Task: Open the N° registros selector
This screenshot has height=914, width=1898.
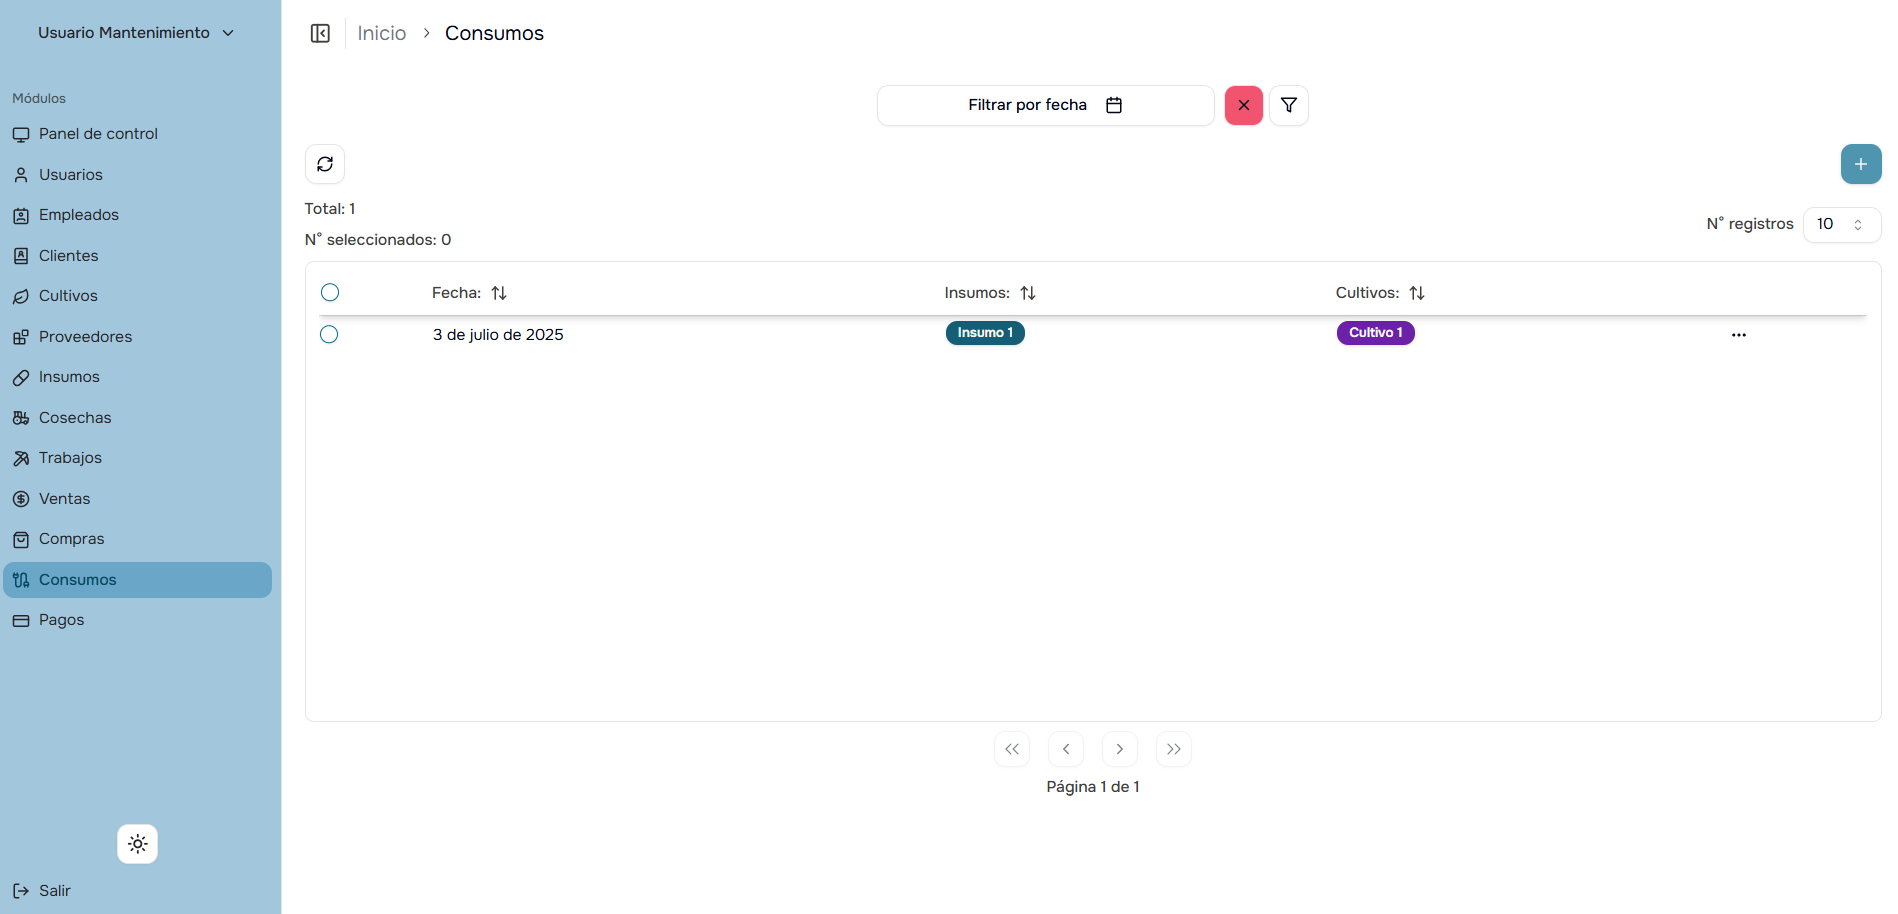Action: click(1841, 225)
